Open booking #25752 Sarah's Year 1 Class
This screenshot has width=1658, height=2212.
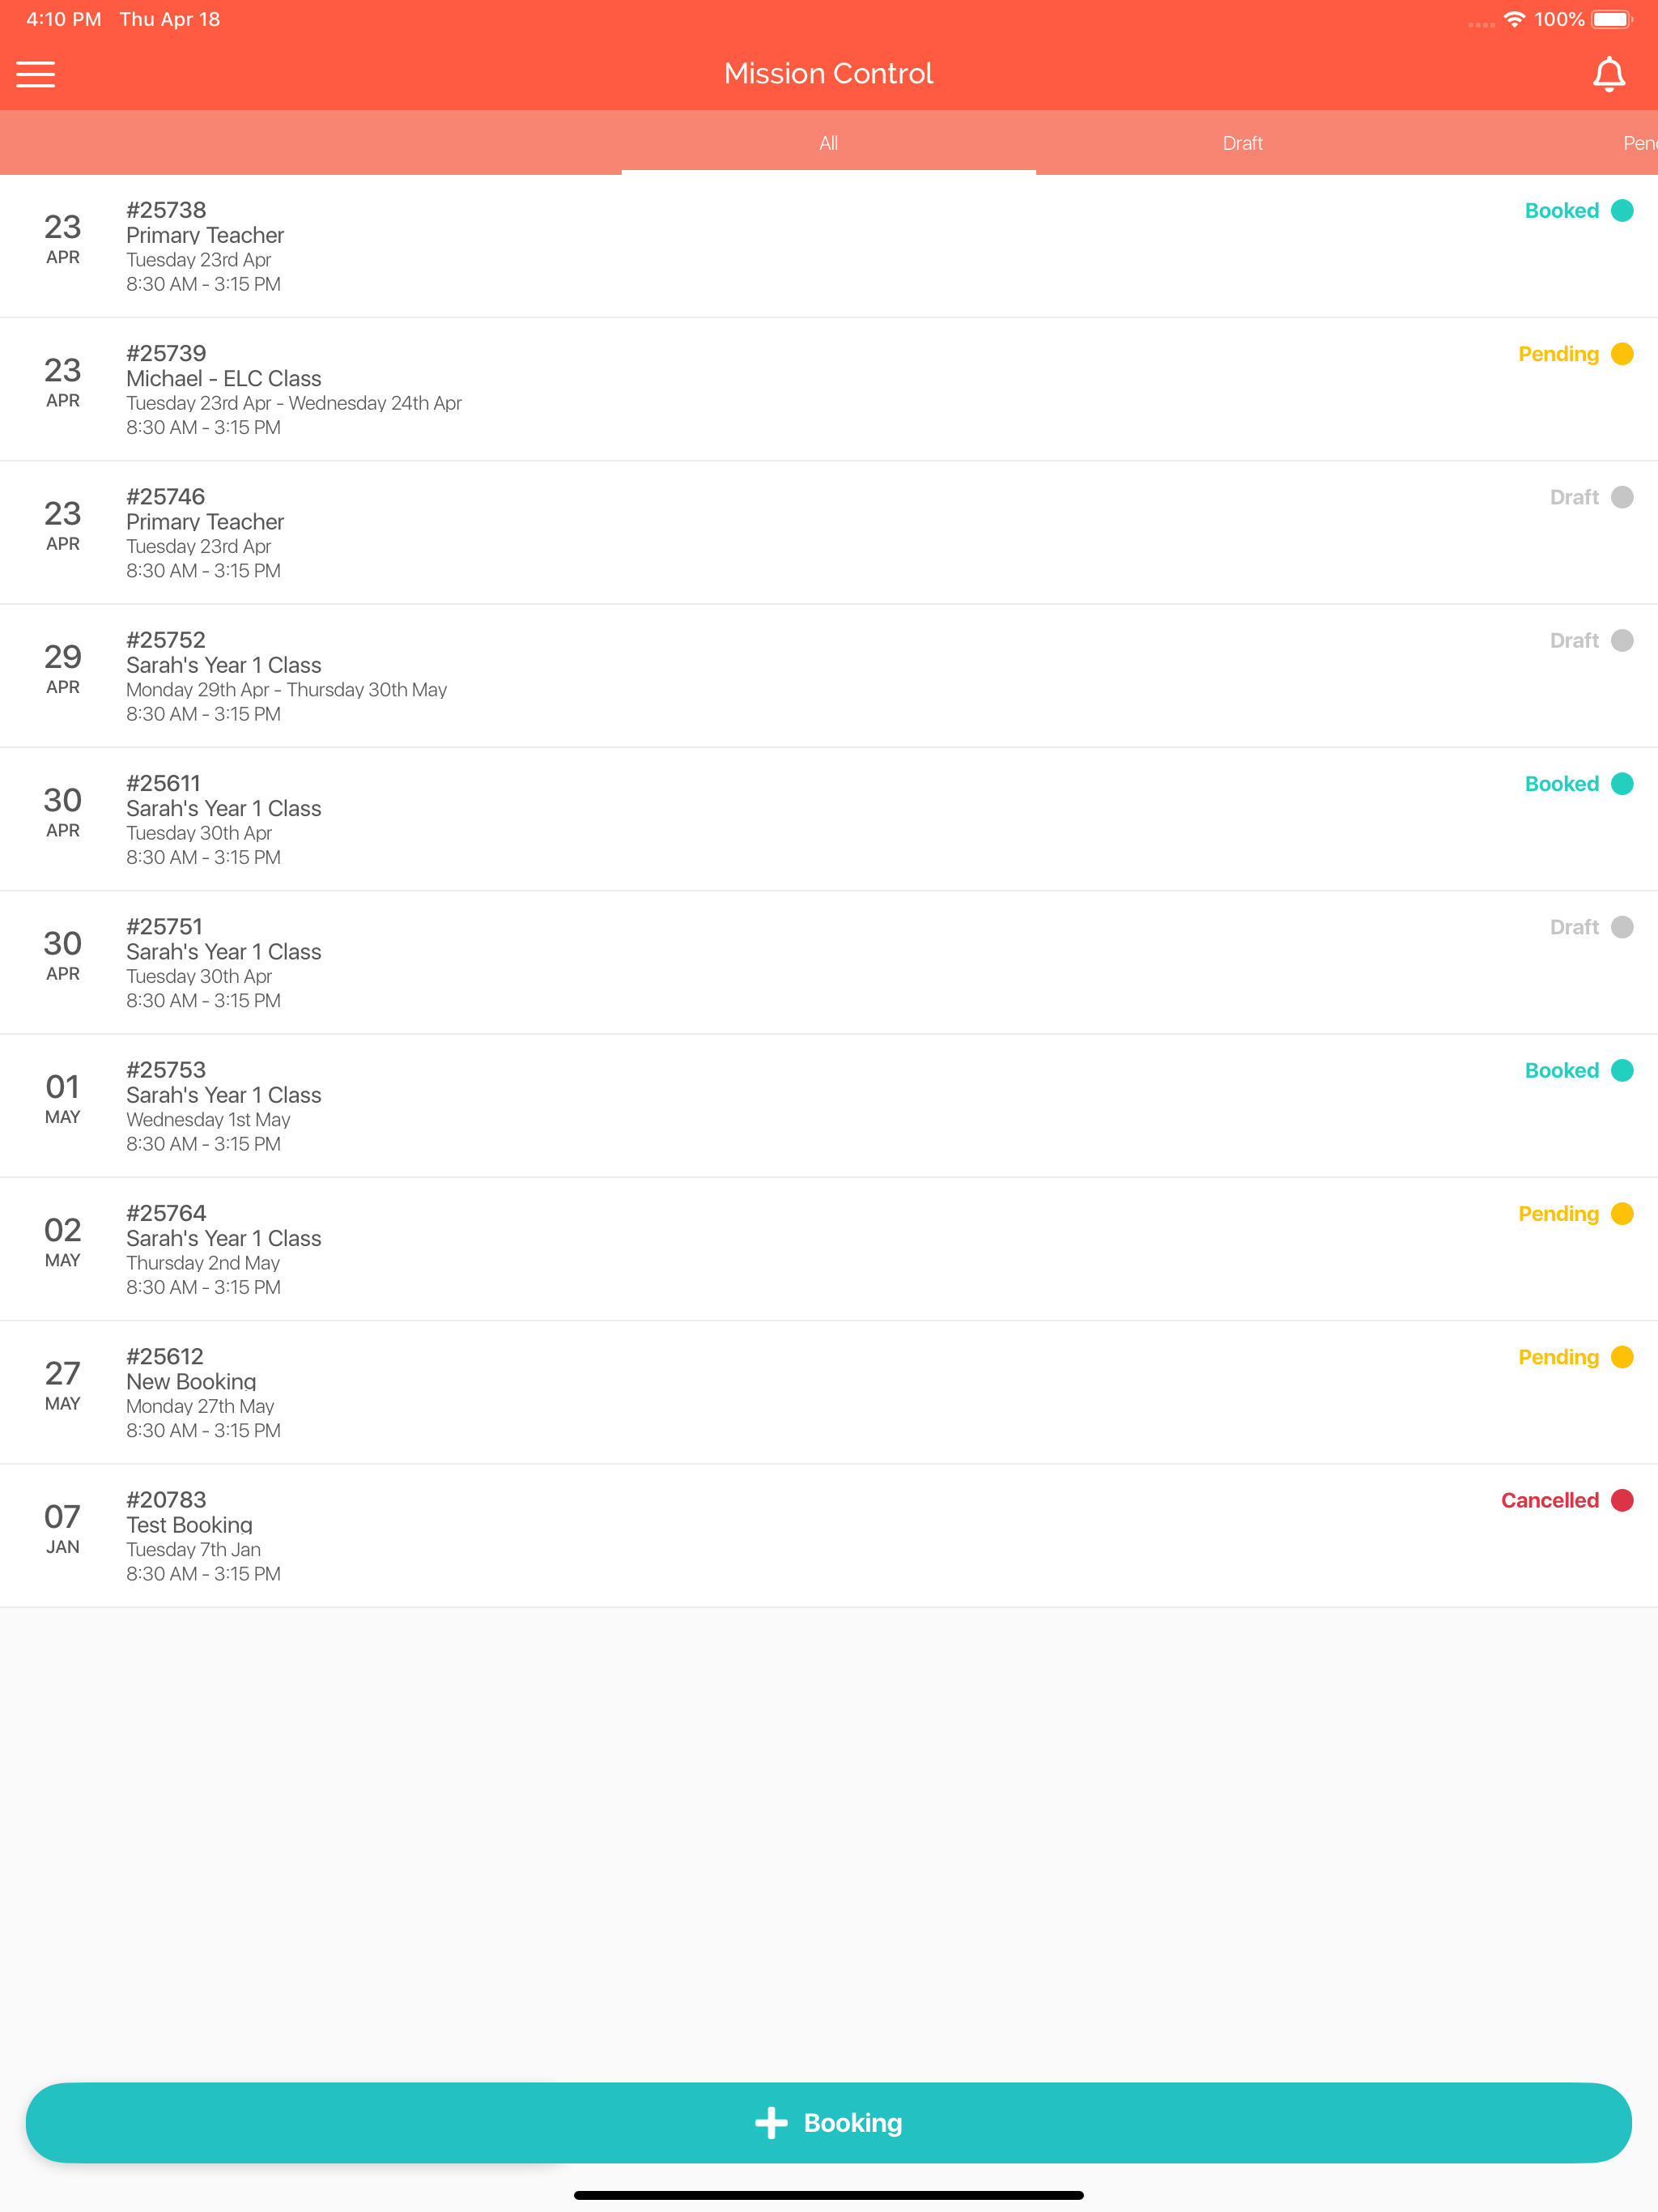pyautogui.click(x=828, y=676)
